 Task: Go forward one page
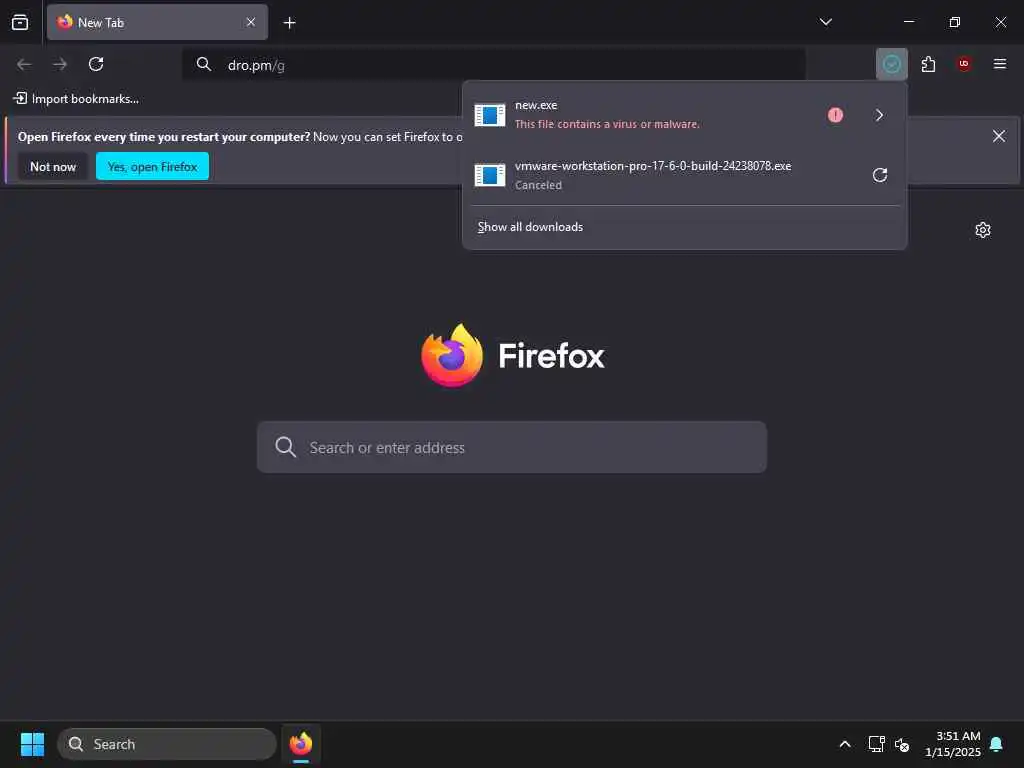(60, 64)
